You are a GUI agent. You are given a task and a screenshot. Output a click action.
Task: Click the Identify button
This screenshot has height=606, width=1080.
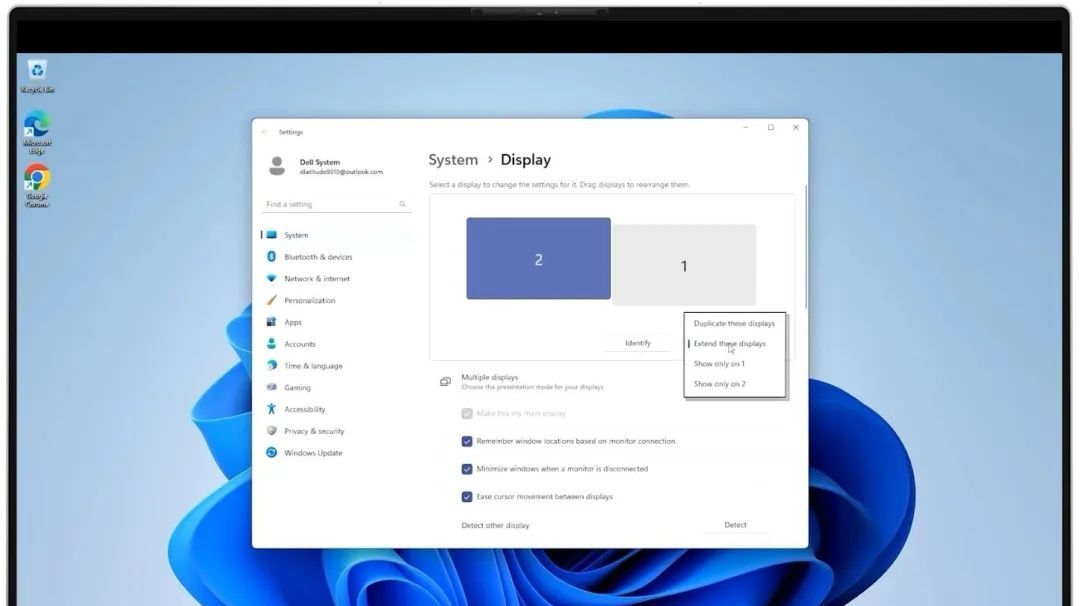tap(638, 343)
